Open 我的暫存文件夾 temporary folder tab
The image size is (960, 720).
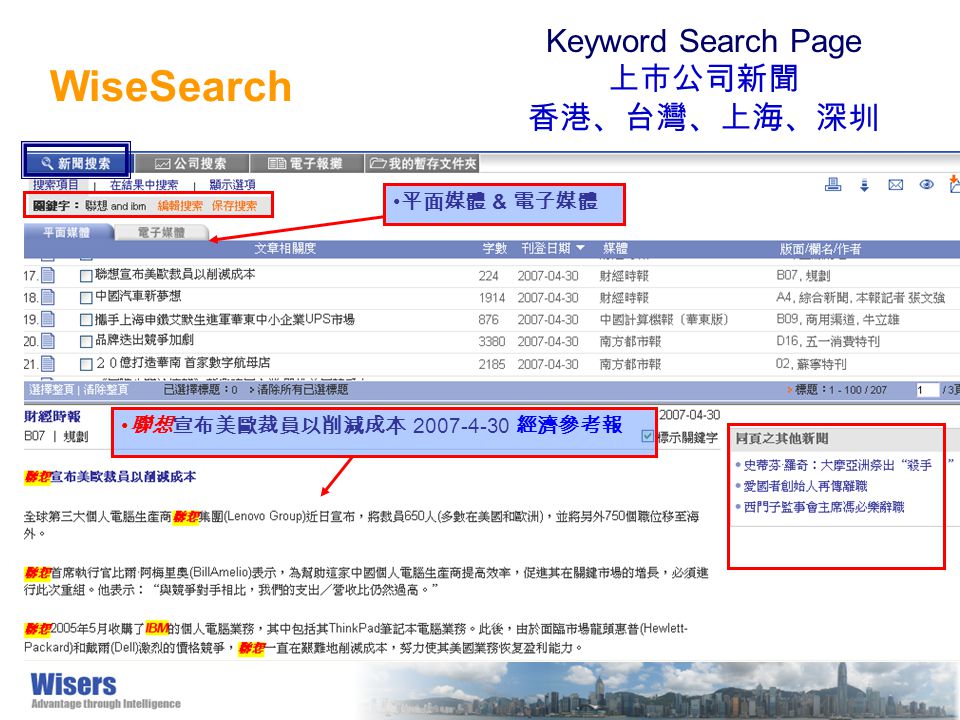[423, 163]
